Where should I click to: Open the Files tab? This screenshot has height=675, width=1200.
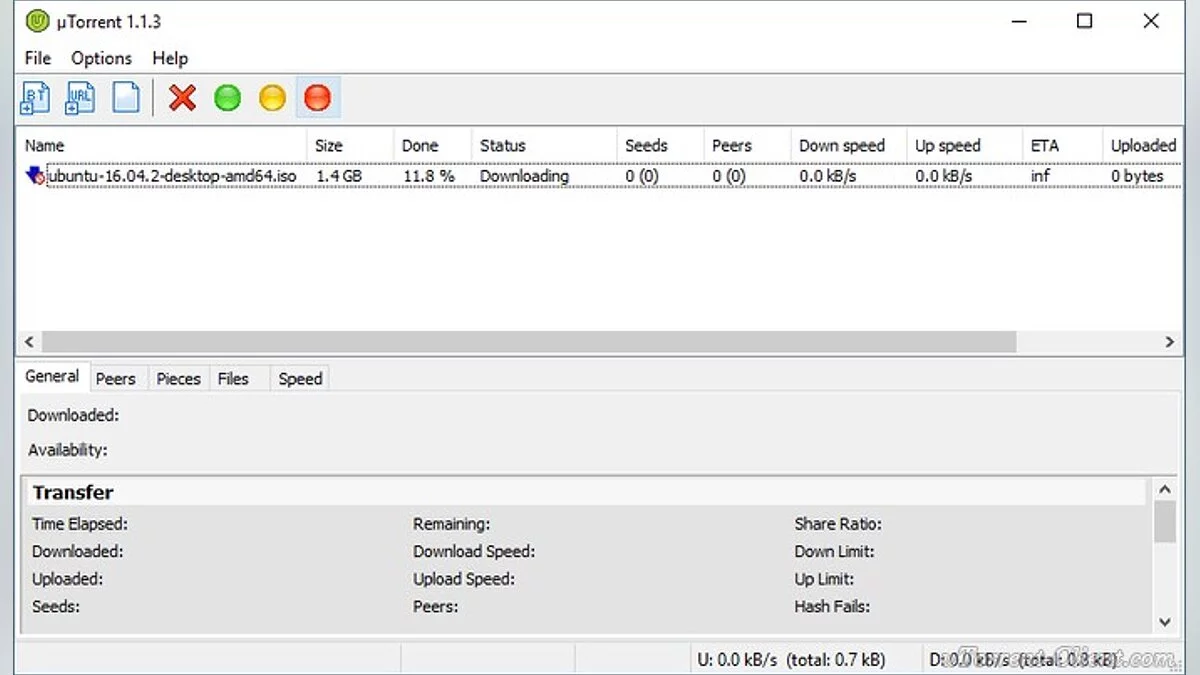click(x=233, y=379)
